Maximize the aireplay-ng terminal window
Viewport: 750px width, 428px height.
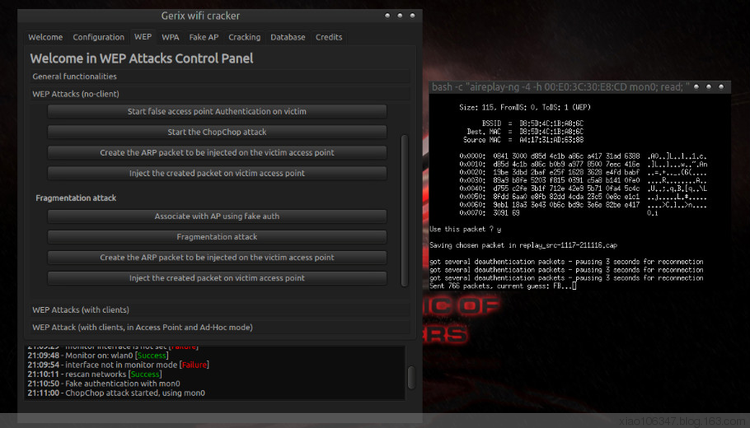709,87
